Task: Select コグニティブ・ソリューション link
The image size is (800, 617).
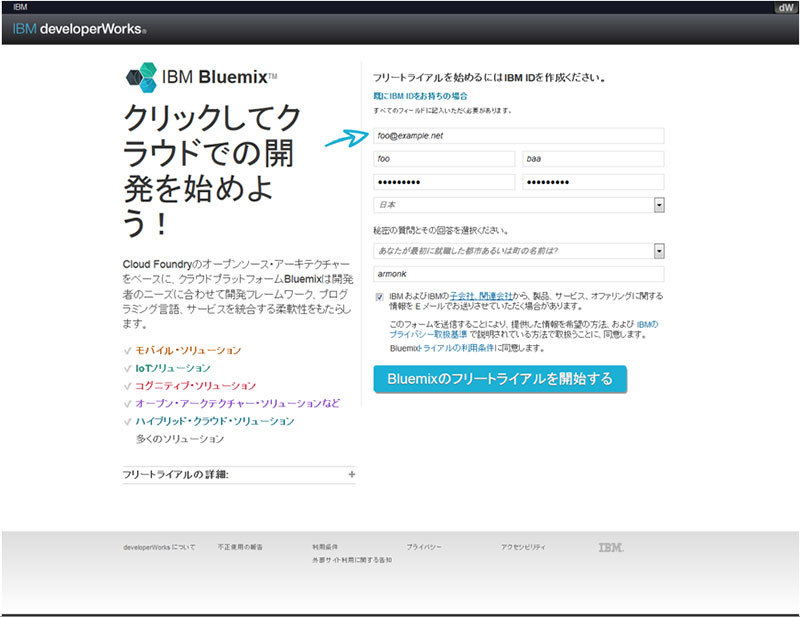Action: (x=195, y=386)
